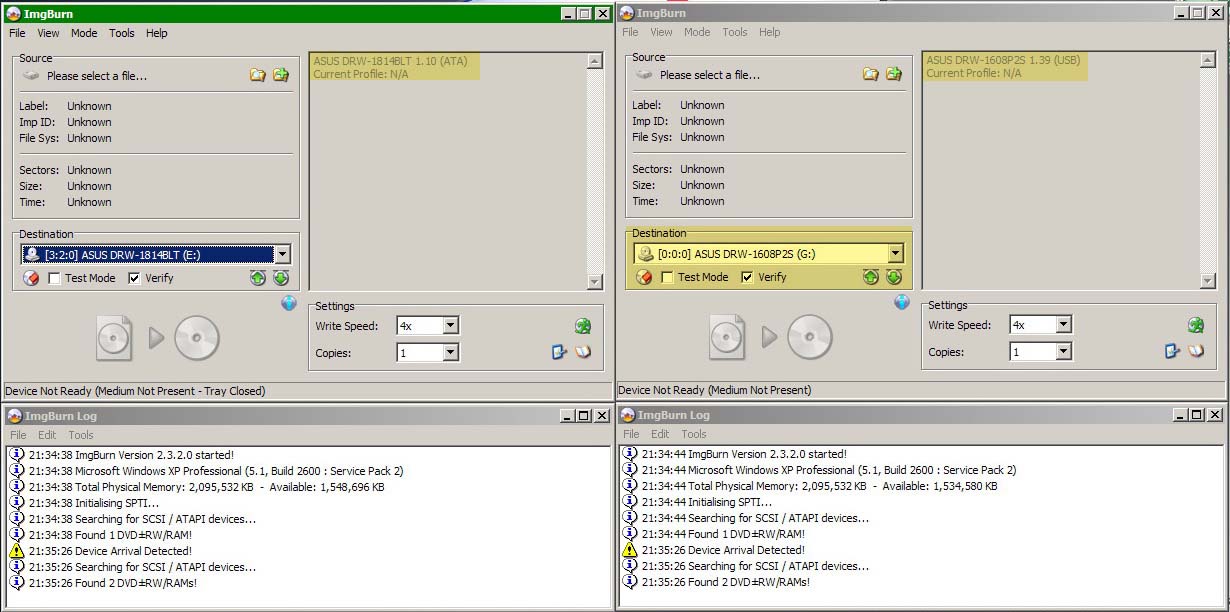1230x612 pixels.
Task: Click status 'Device Not Ready (Medium Not Present - Tray Closed)'
Action: 135,391
